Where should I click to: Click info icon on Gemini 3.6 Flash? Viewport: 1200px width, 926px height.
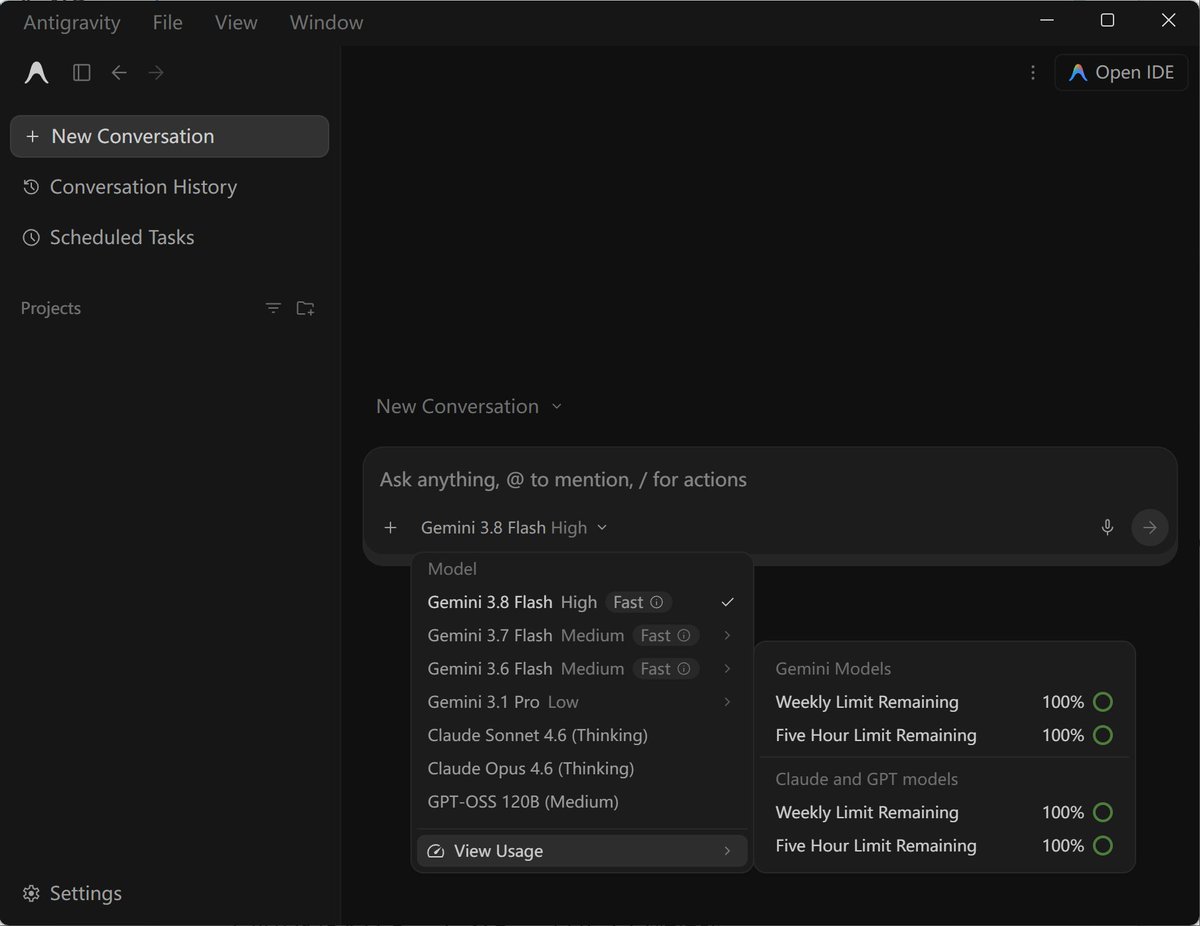tap(684, 668)
